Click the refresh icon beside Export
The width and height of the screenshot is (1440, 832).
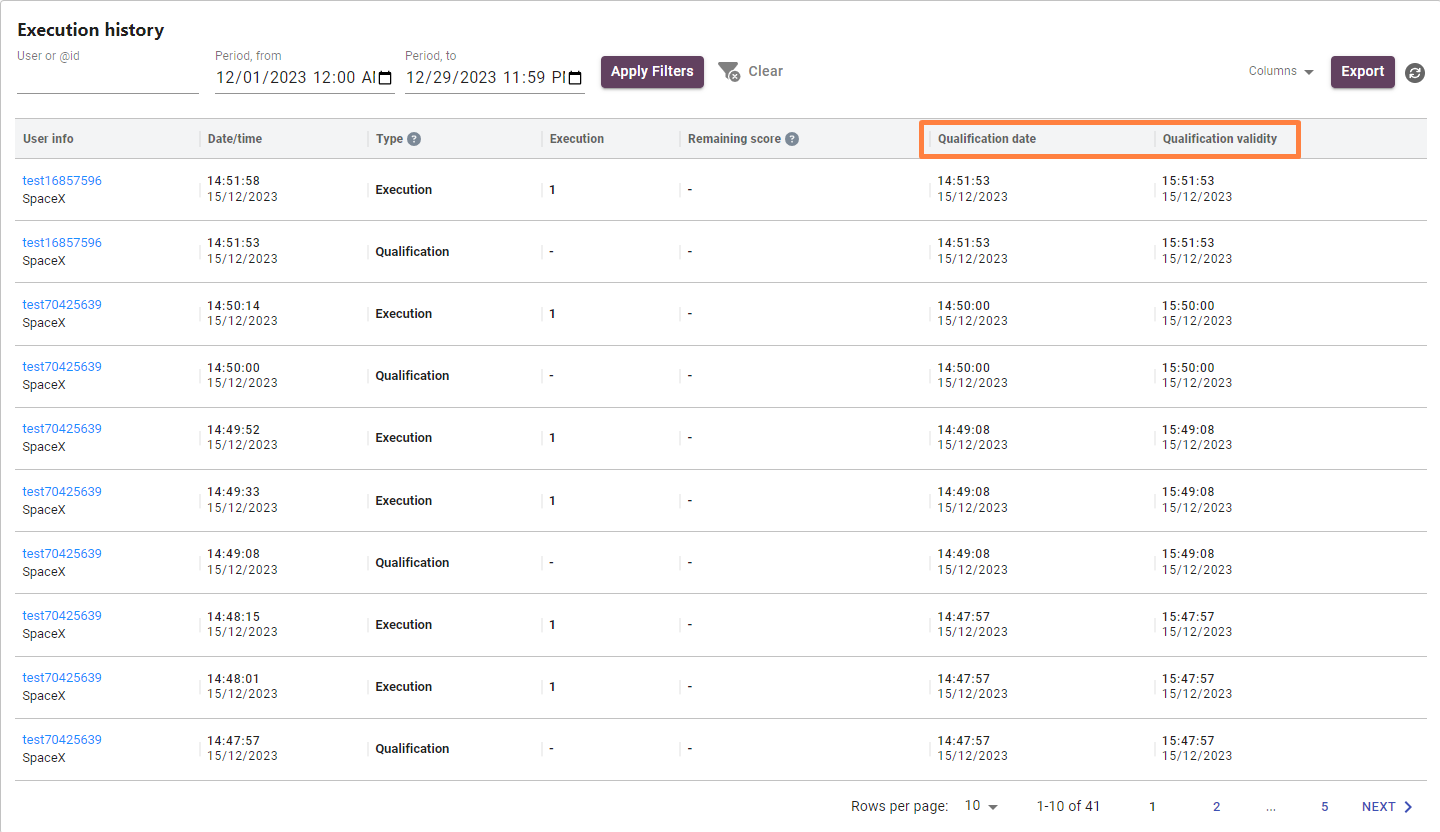coord(1414,73)
